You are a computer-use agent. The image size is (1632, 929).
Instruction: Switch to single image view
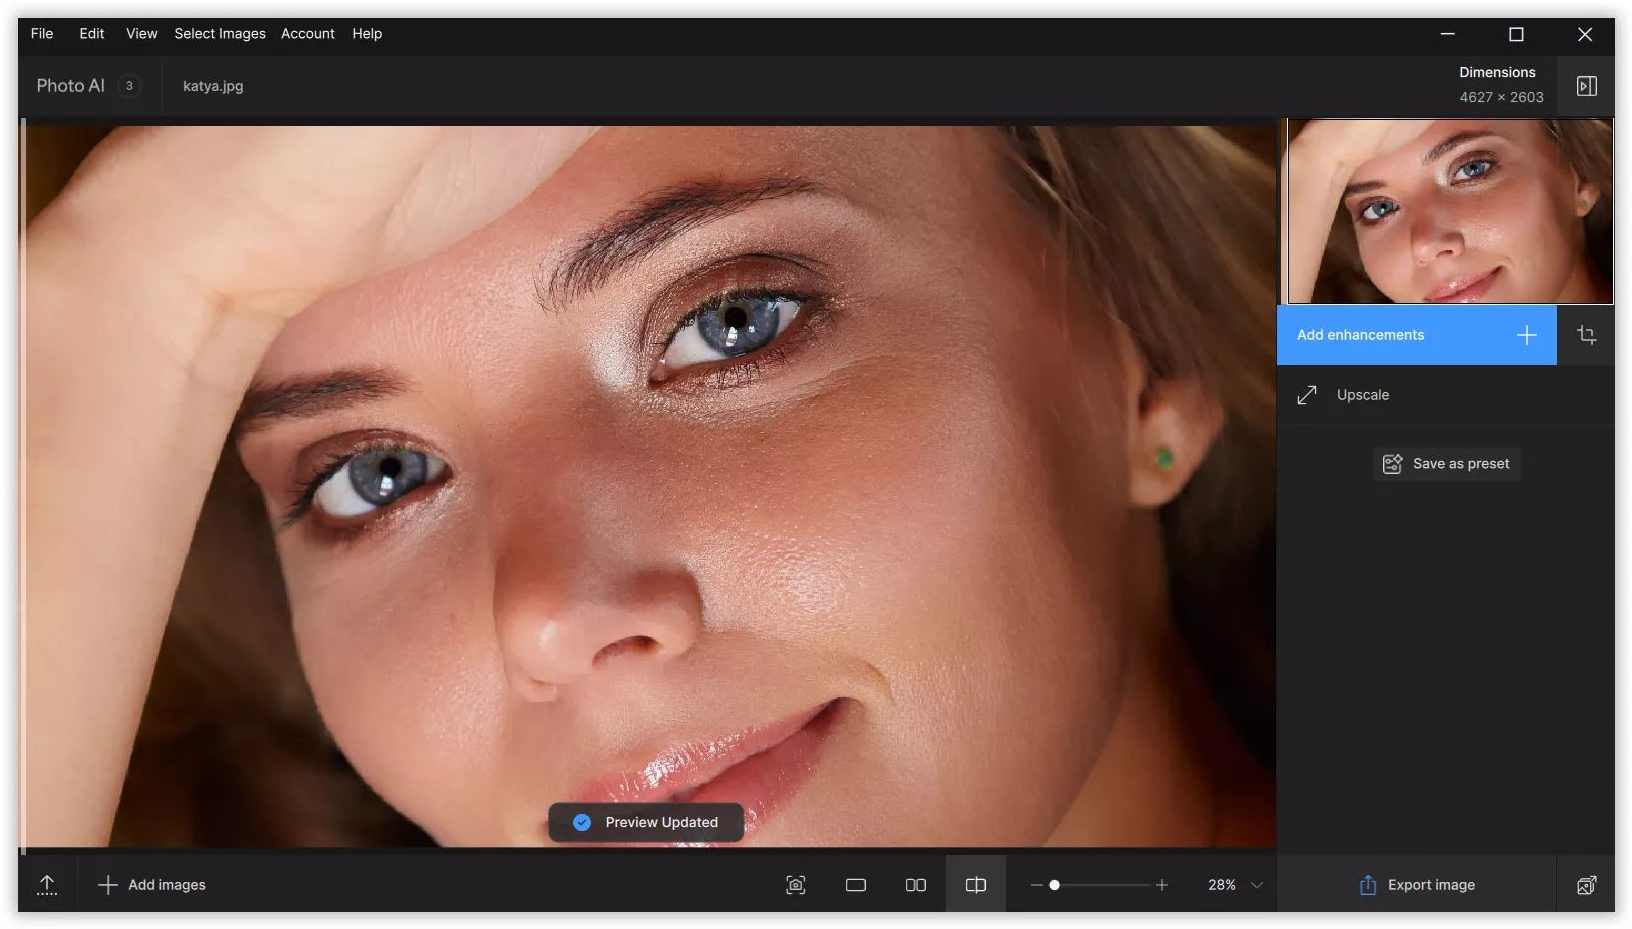tap(855, 884)
